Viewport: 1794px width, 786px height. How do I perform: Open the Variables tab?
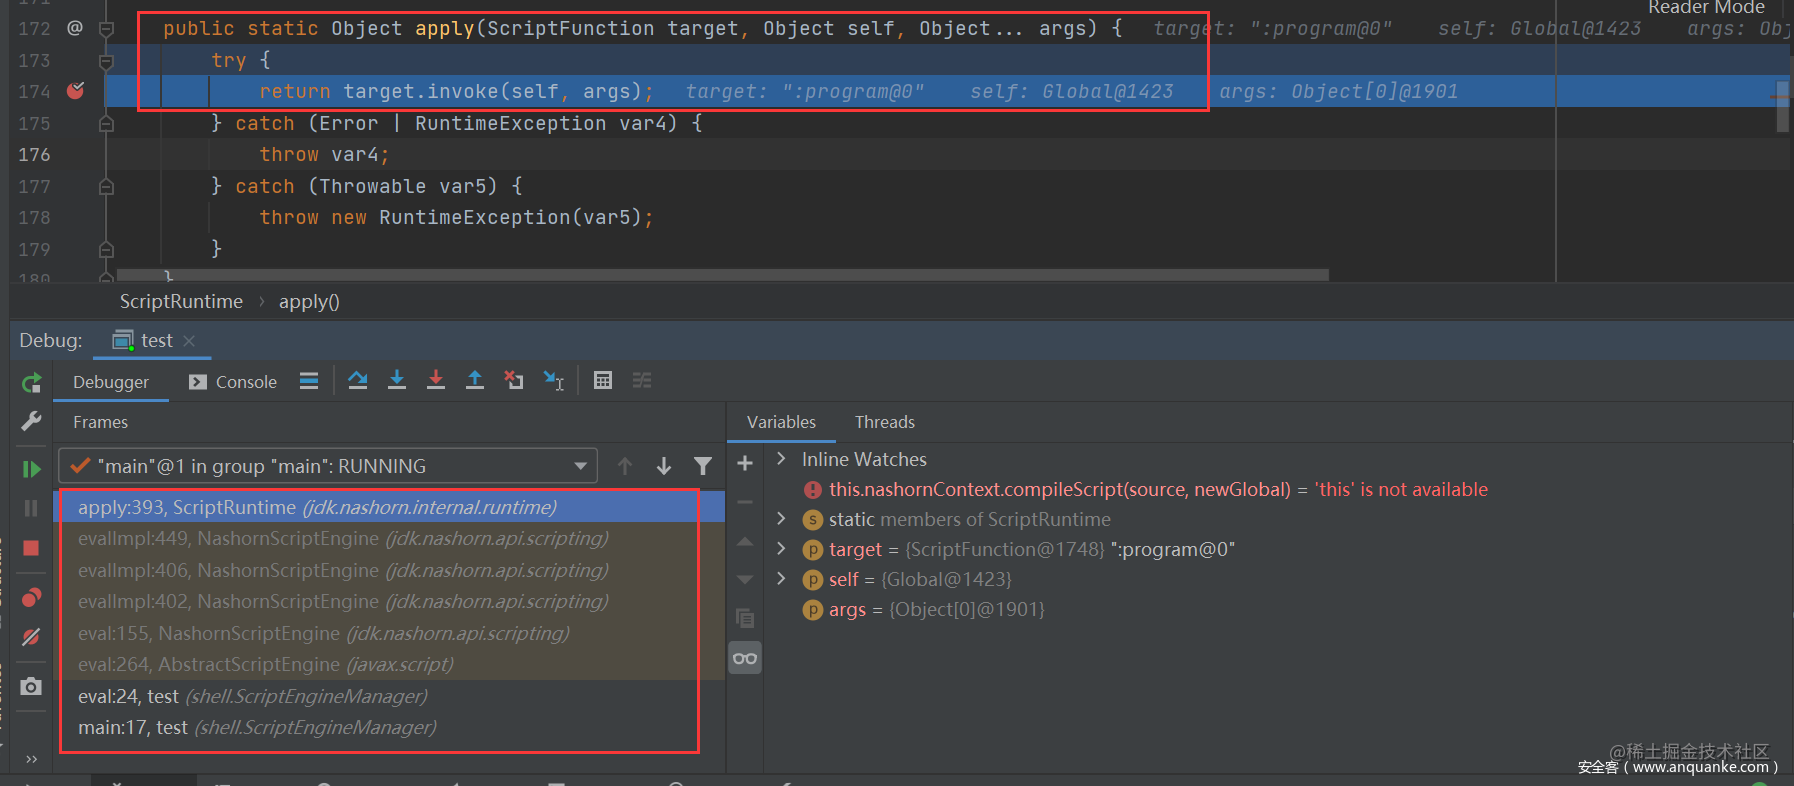click(x=781, y=422)
